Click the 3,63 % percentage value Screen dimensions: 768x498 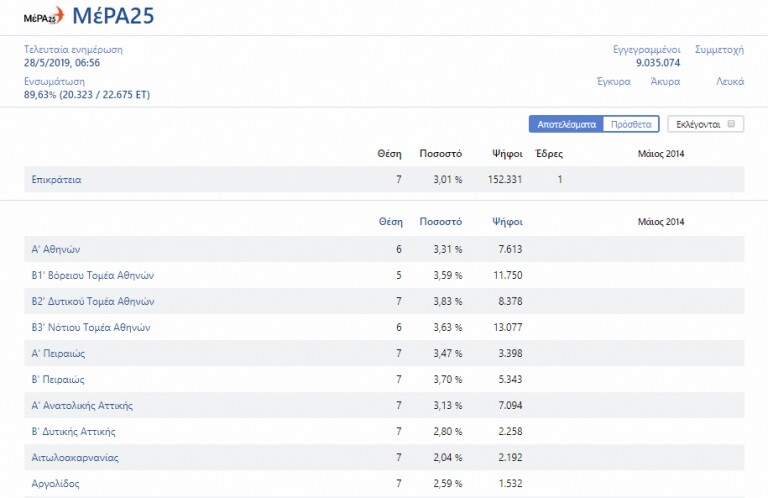coord(447,327)
